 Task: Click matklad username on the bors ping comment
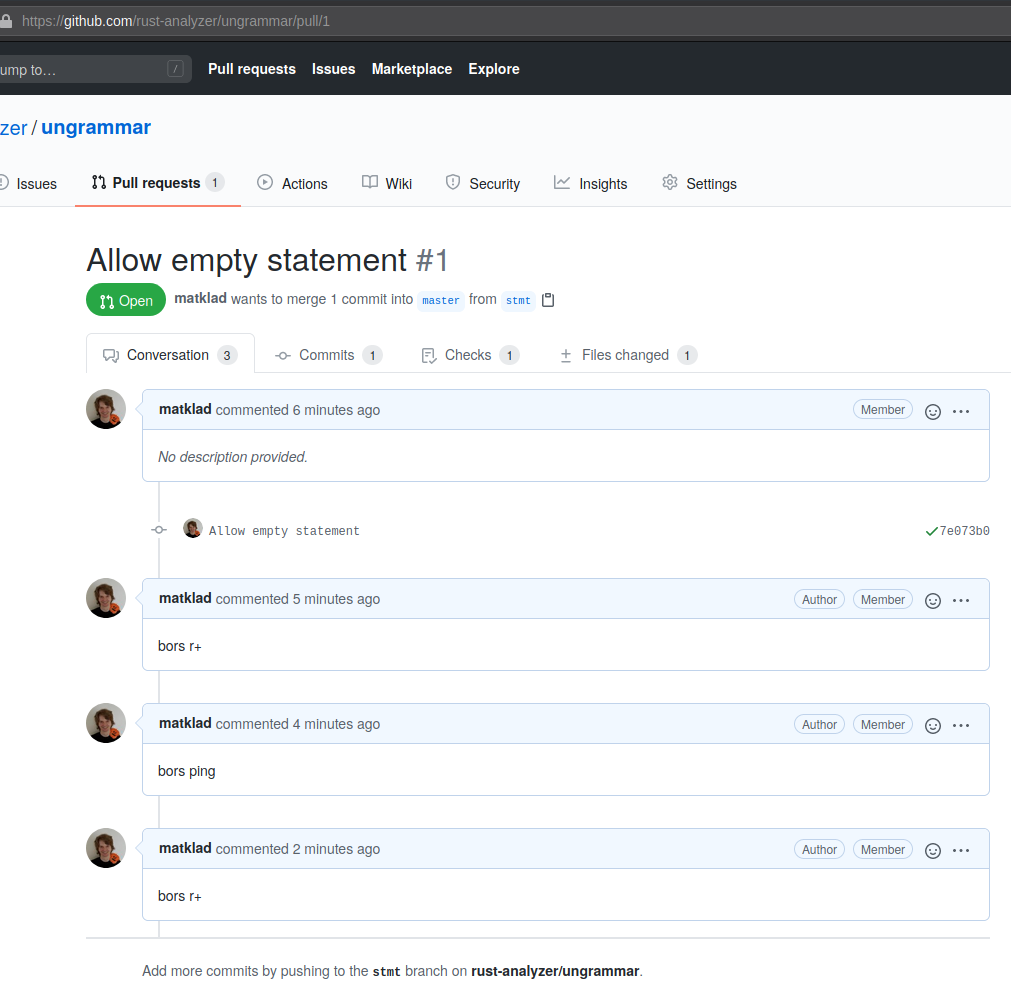click(185, 723)
